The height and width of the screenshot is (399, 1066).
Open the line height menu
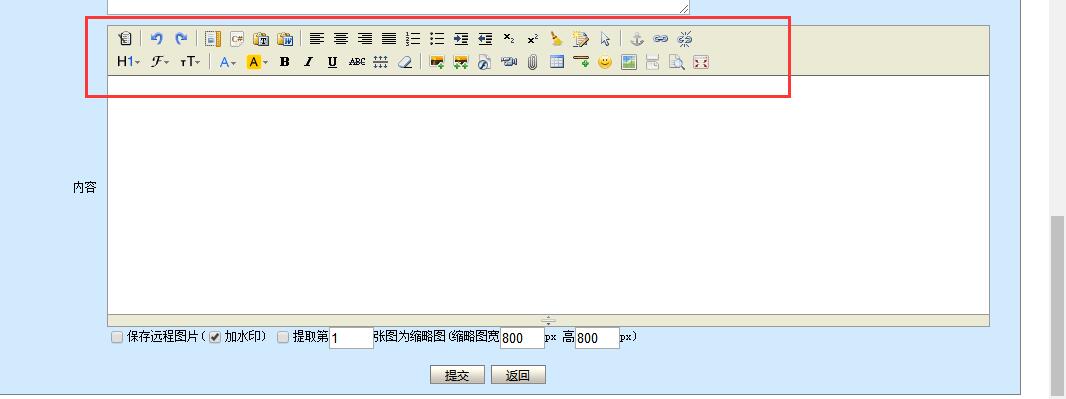pyautogui.click(x=381, y=62)
